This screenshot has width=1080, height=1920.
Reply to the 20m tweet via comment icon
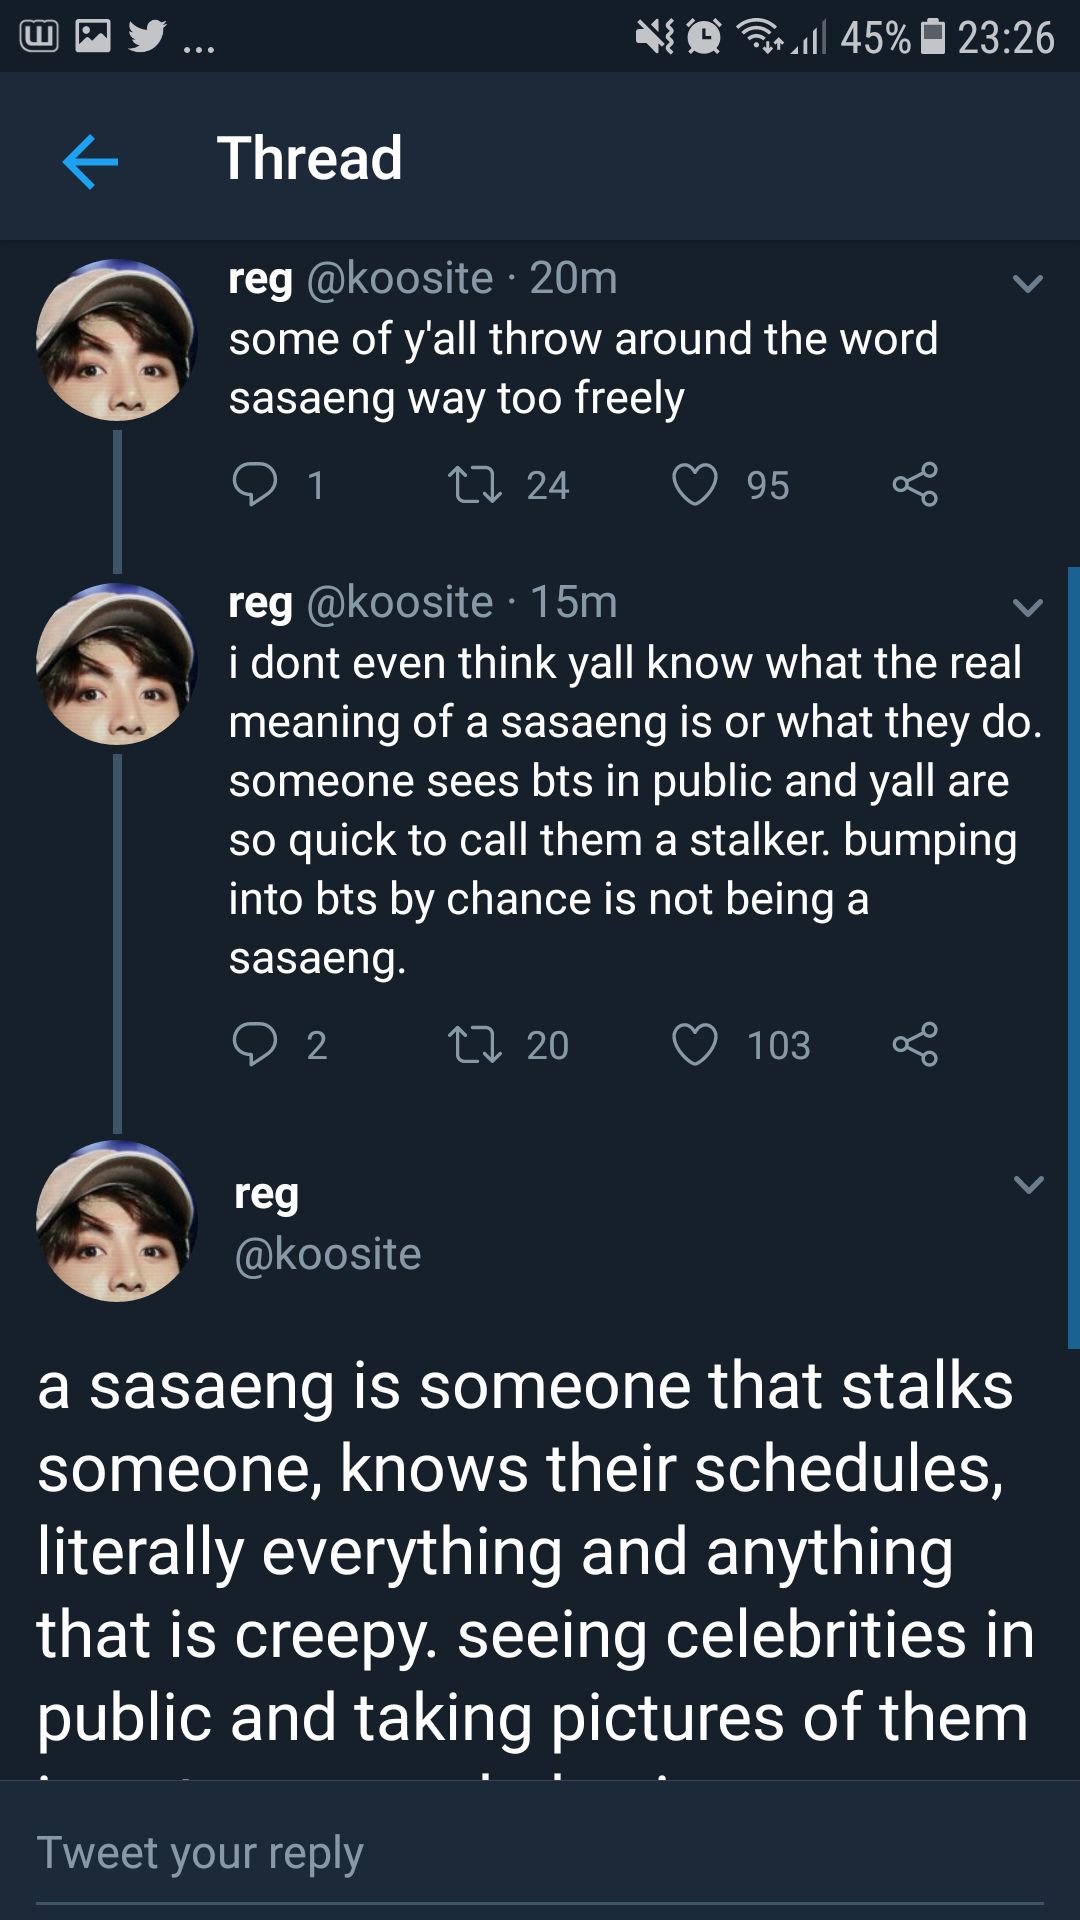click(254, 485)
